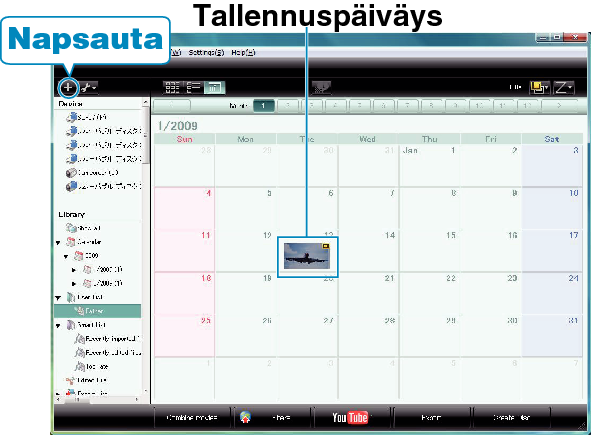Viewport: 591px width, 435px height.
Task: Click the YouTube upload button
Action: (350, 417)
